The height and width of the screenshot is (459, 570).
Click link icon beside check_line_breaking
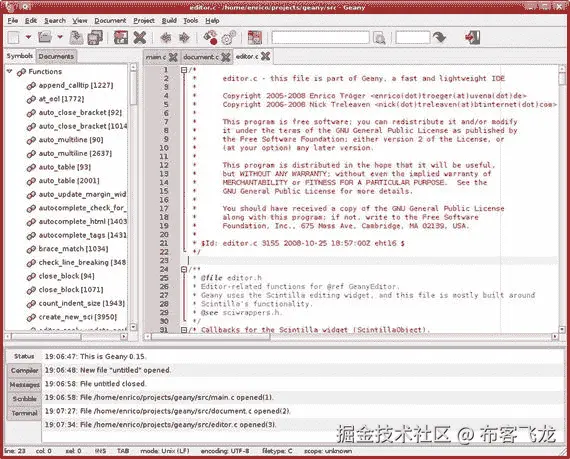(31, 263)
